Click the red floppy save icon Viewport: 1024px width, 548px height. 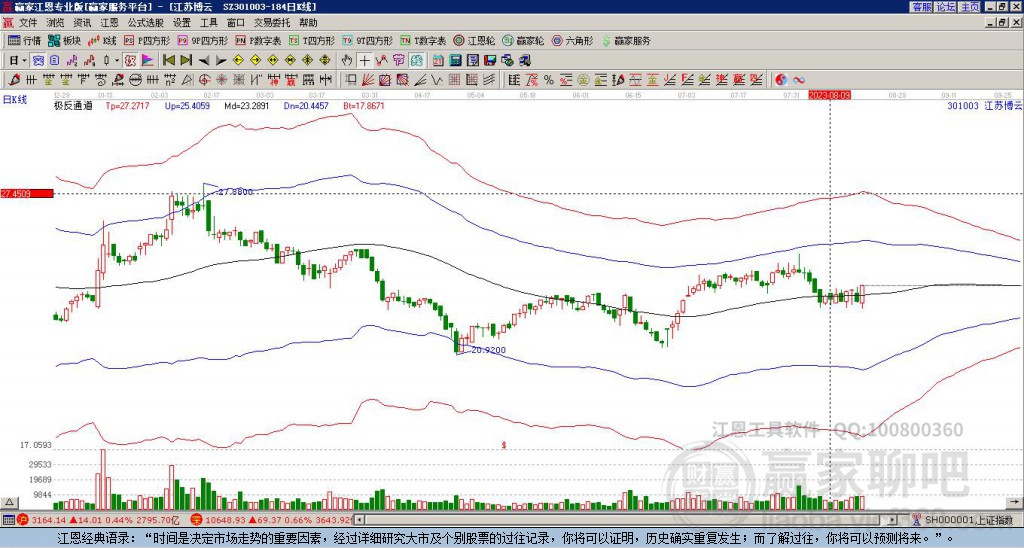(491, 61)
